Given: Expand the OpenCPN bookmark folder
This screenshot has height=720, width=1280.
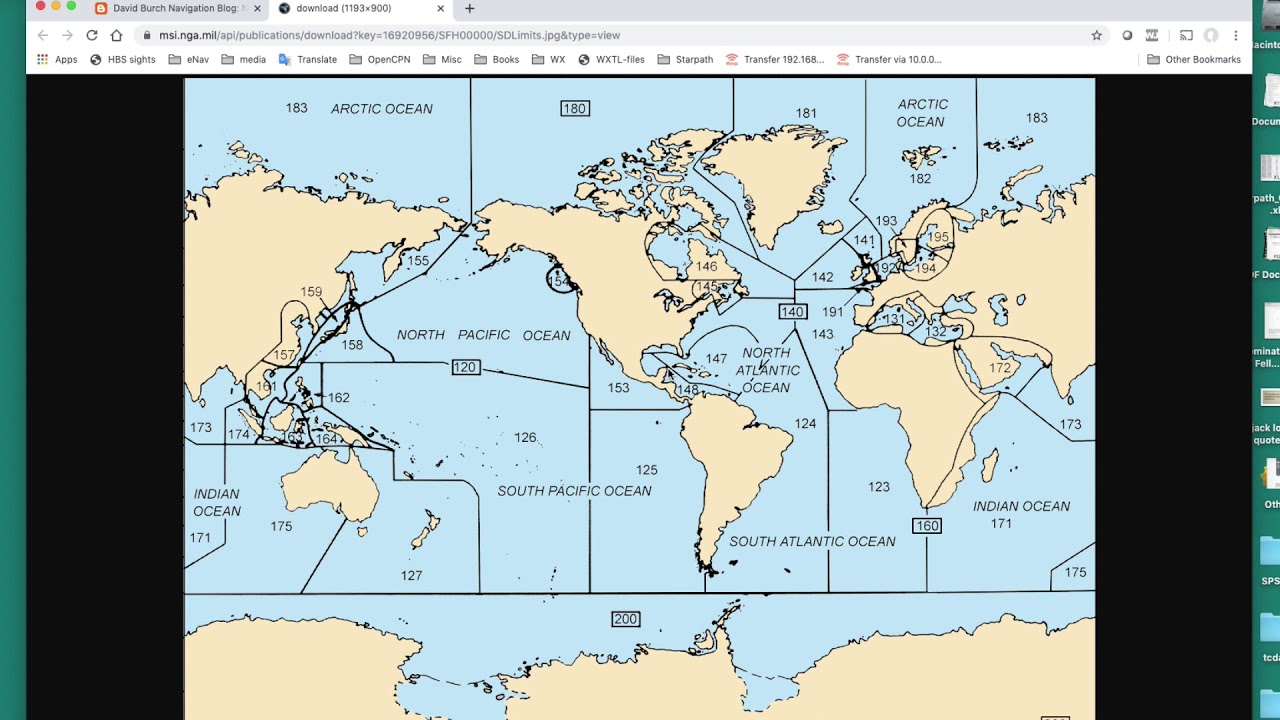Looking at the screenshot, I should [380, 59].
